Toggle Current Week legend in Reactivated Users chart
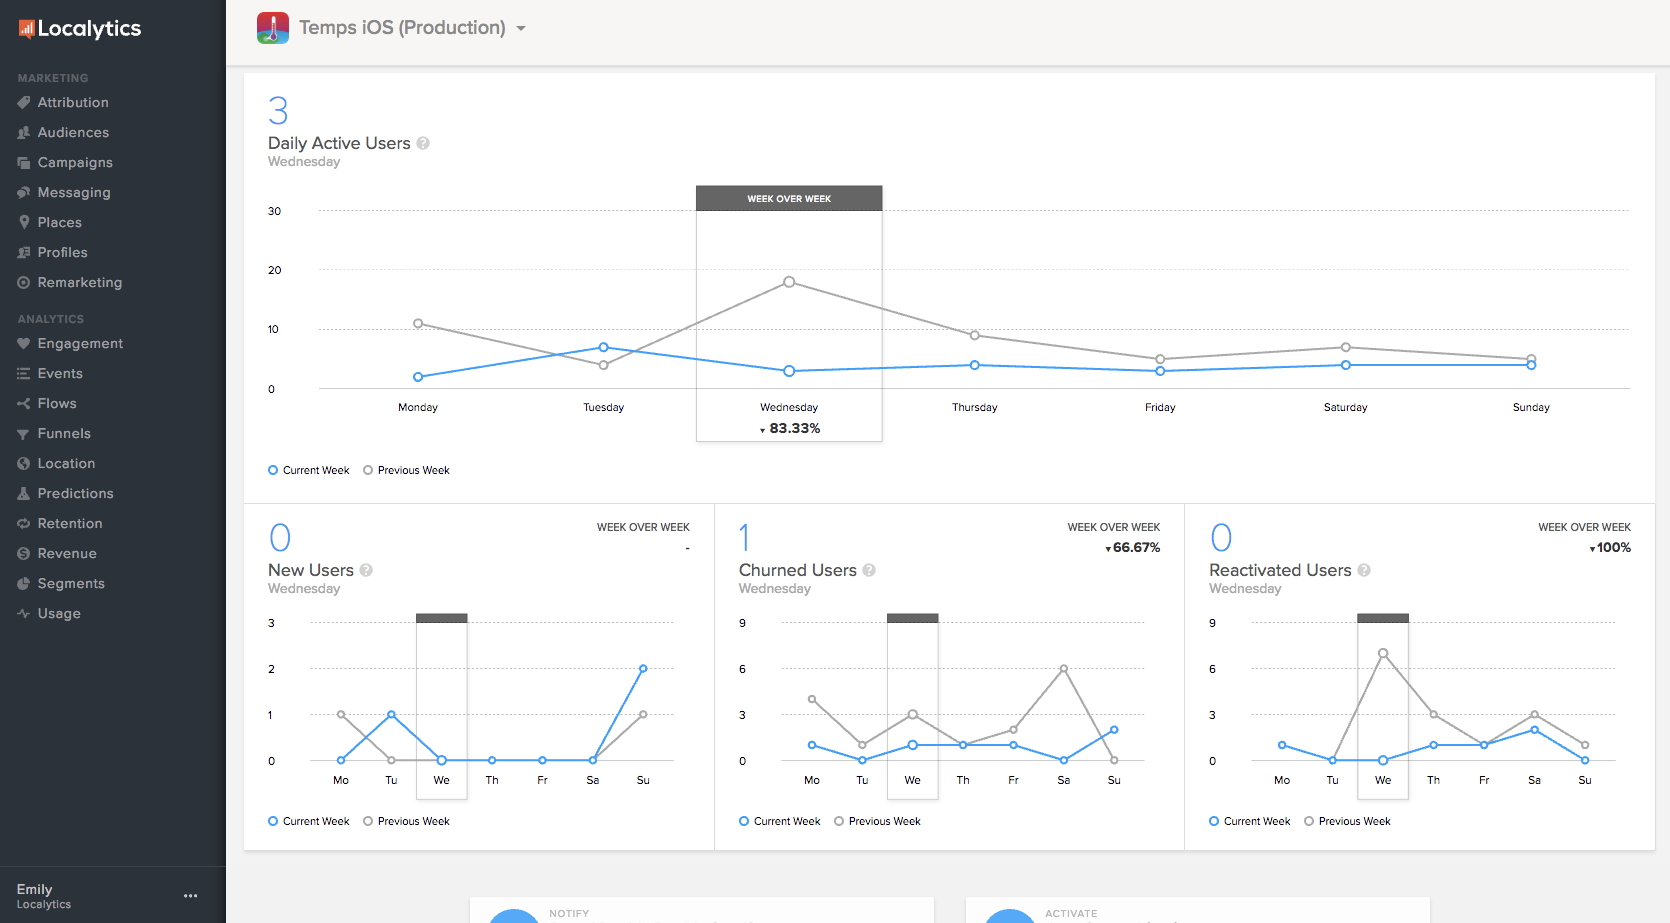The image size is (1670, 923). click(1250, 821)
